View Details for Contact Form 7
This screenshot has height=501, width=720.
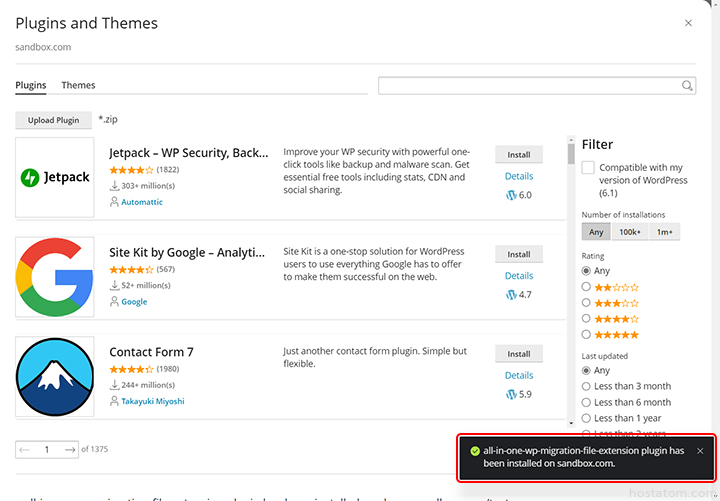(519, 376)
